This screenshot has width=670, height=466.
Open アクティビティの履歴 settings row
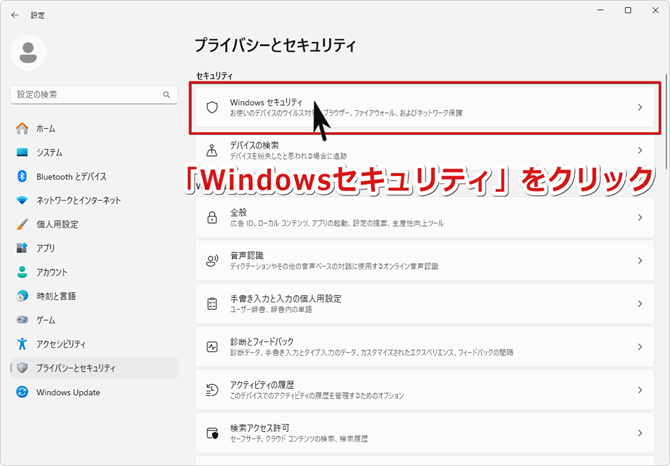point(425,390)
